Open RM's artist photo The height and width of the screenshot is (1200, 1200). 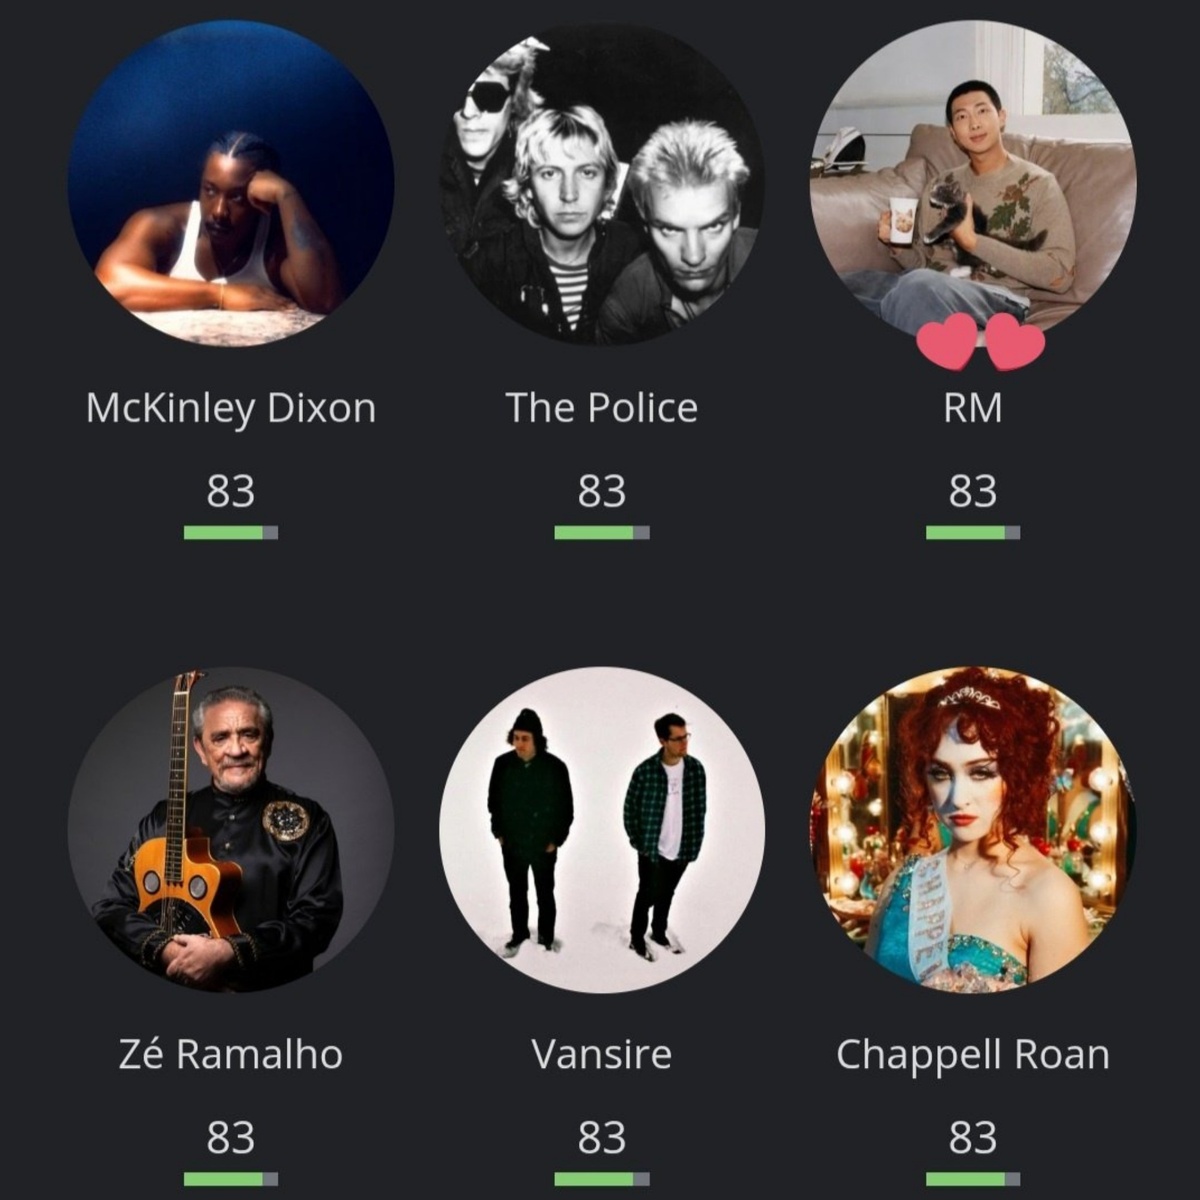(x=973, y=183)
